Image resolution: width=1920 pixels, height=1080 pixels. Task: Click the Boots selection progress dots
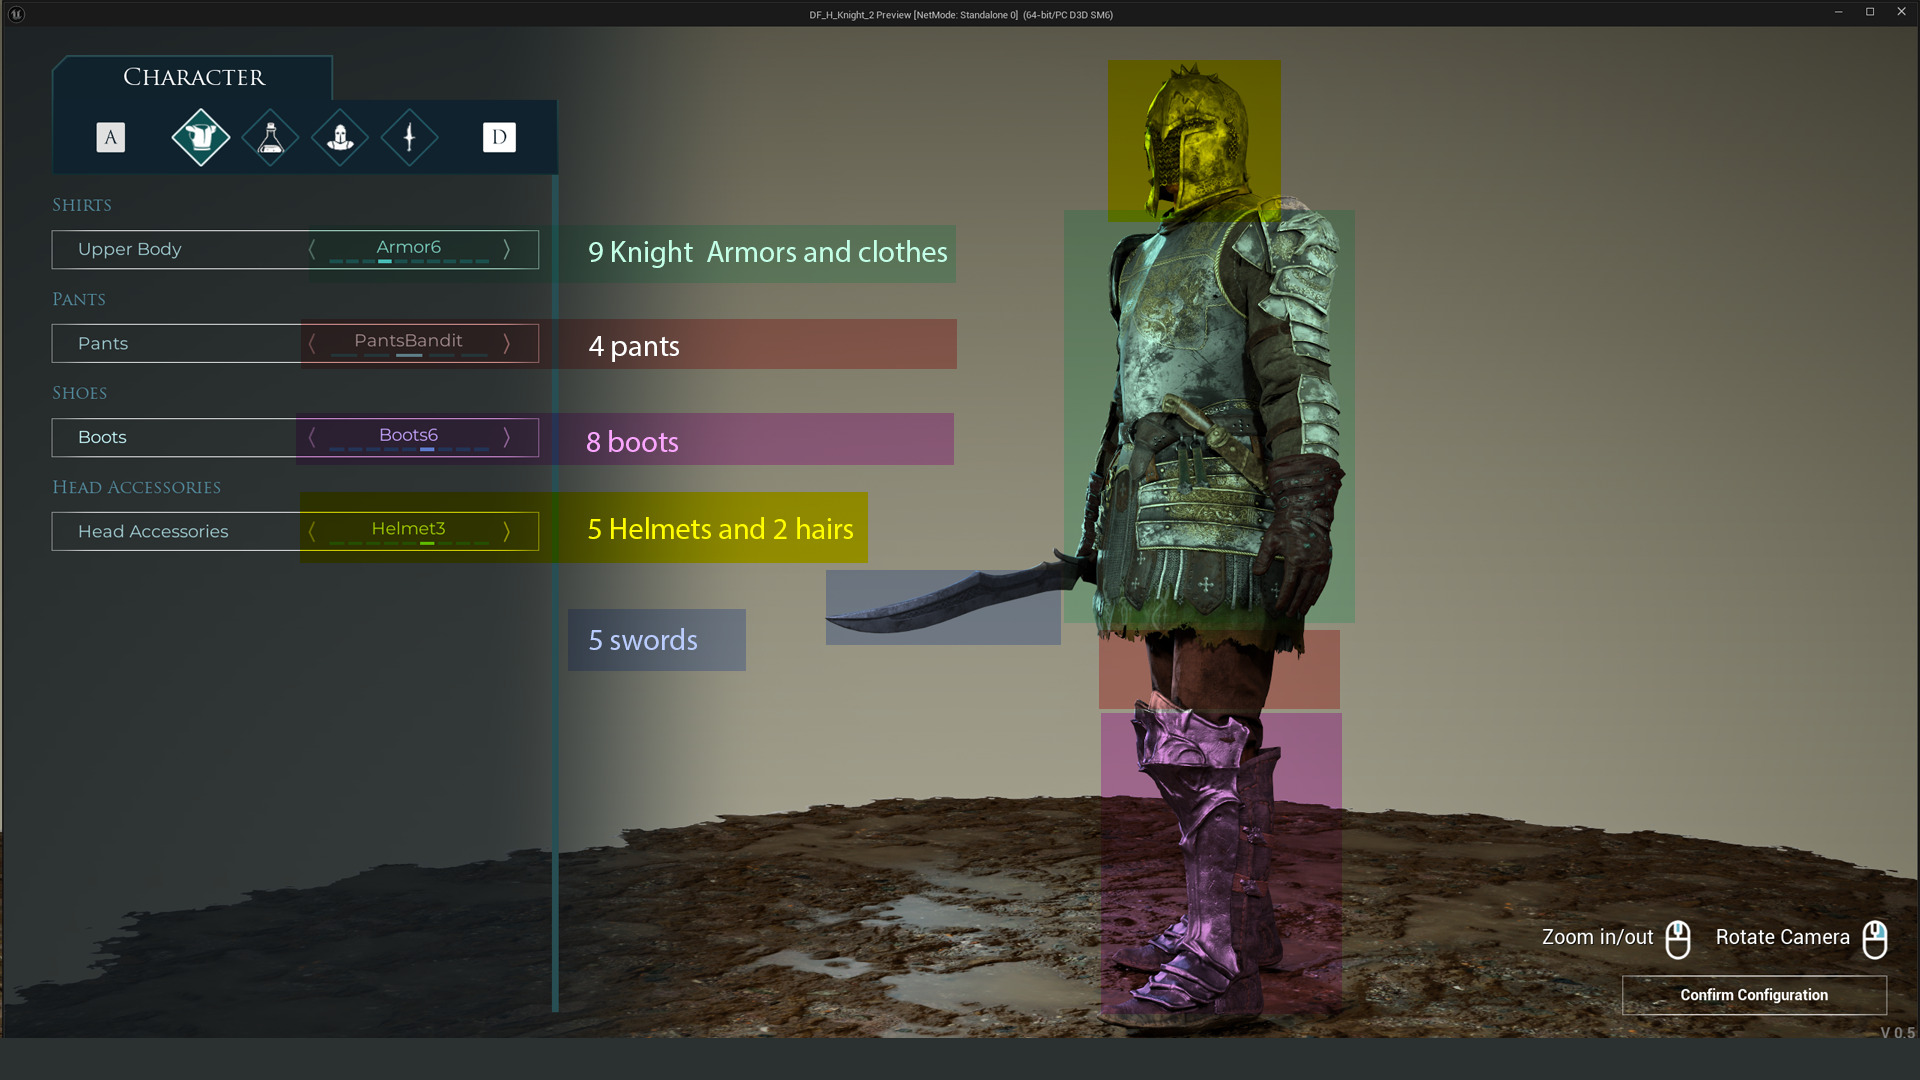(409, 449)
